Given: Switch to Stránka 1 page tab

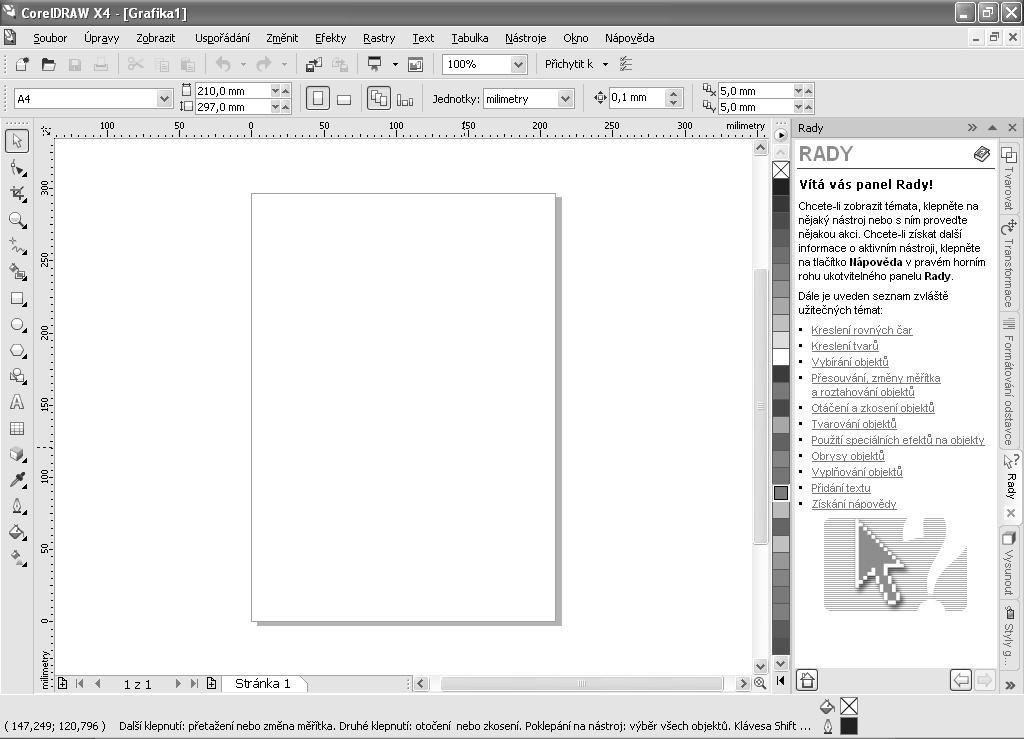Looking at the screenshot, I should [263, 684].
